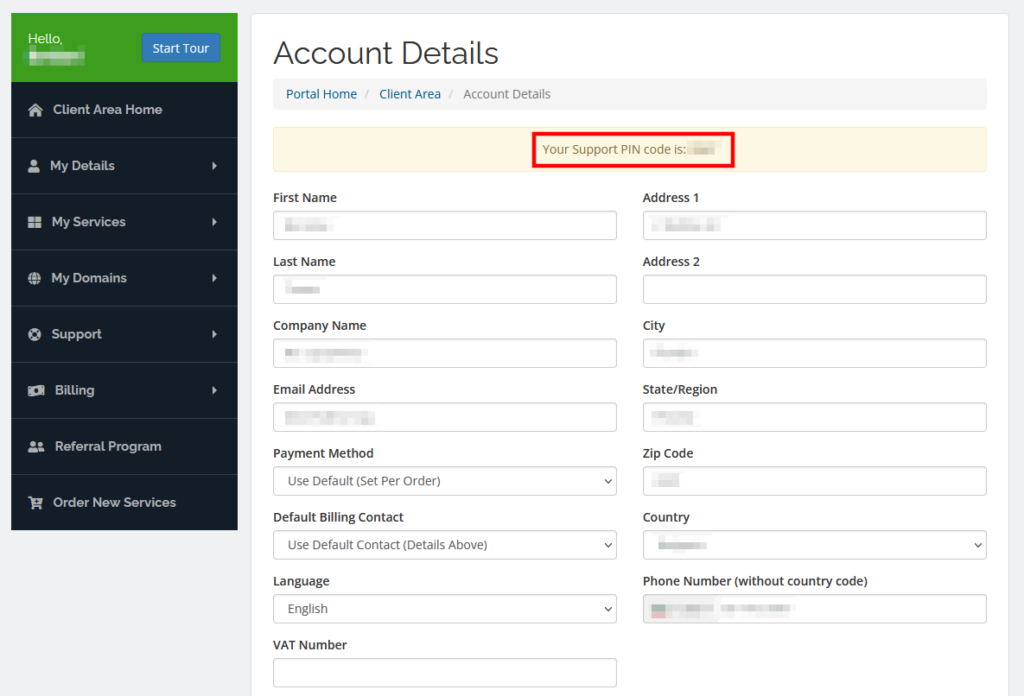Screen dimensions: 1024x696
Task: Click the person icon for My Details
Action: pos(34,166)
